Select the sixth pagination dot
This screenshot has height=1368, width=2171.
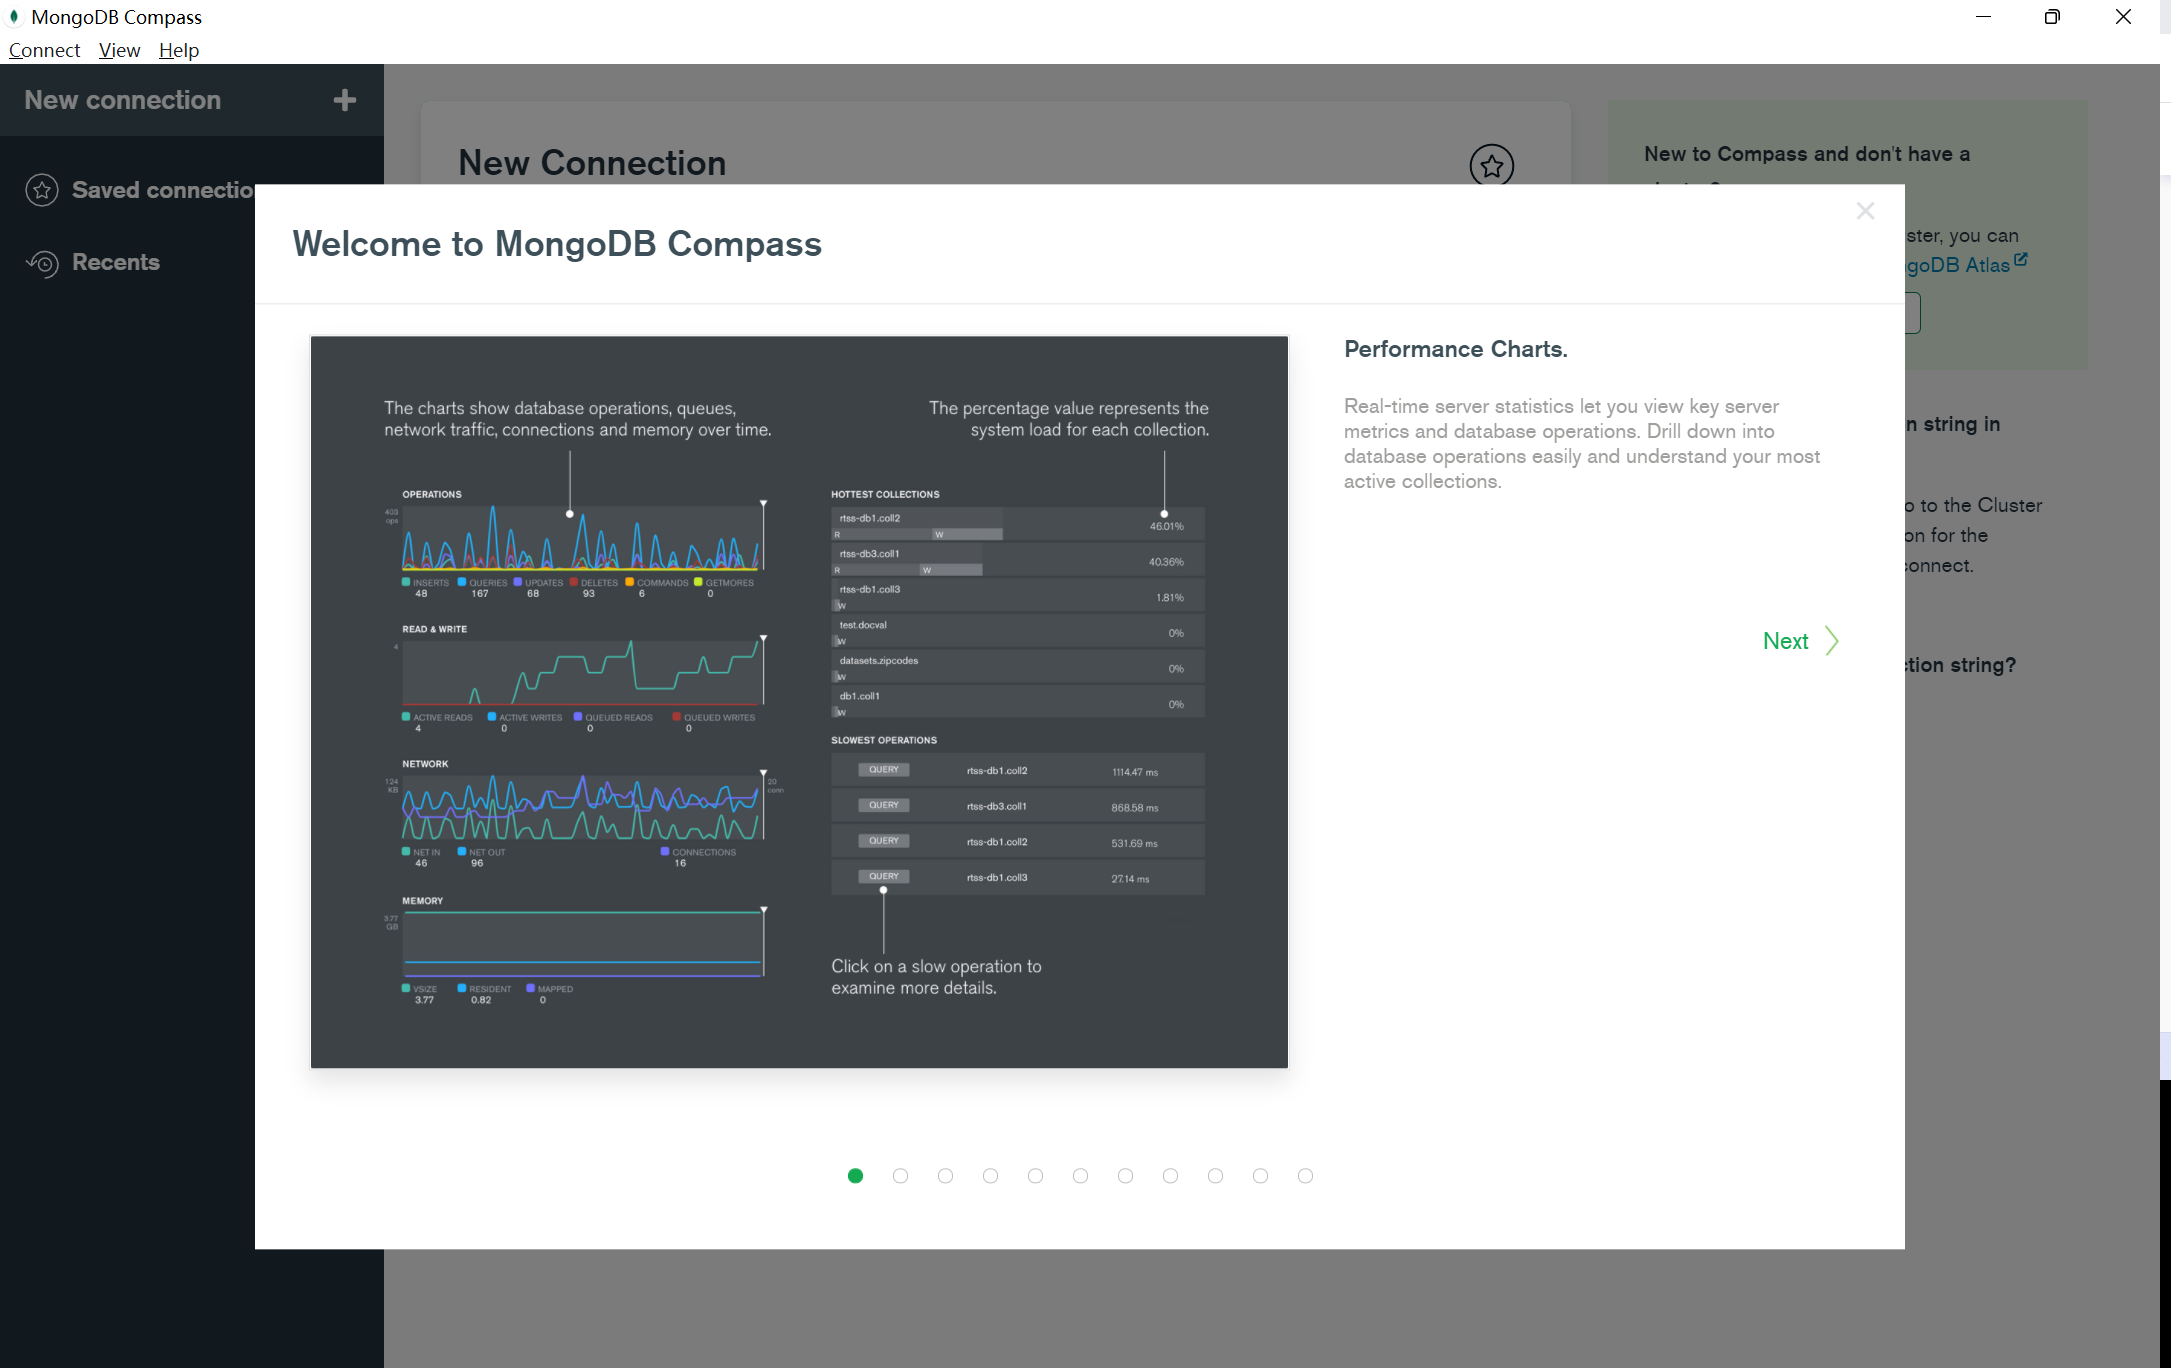click(1080, 1176)
